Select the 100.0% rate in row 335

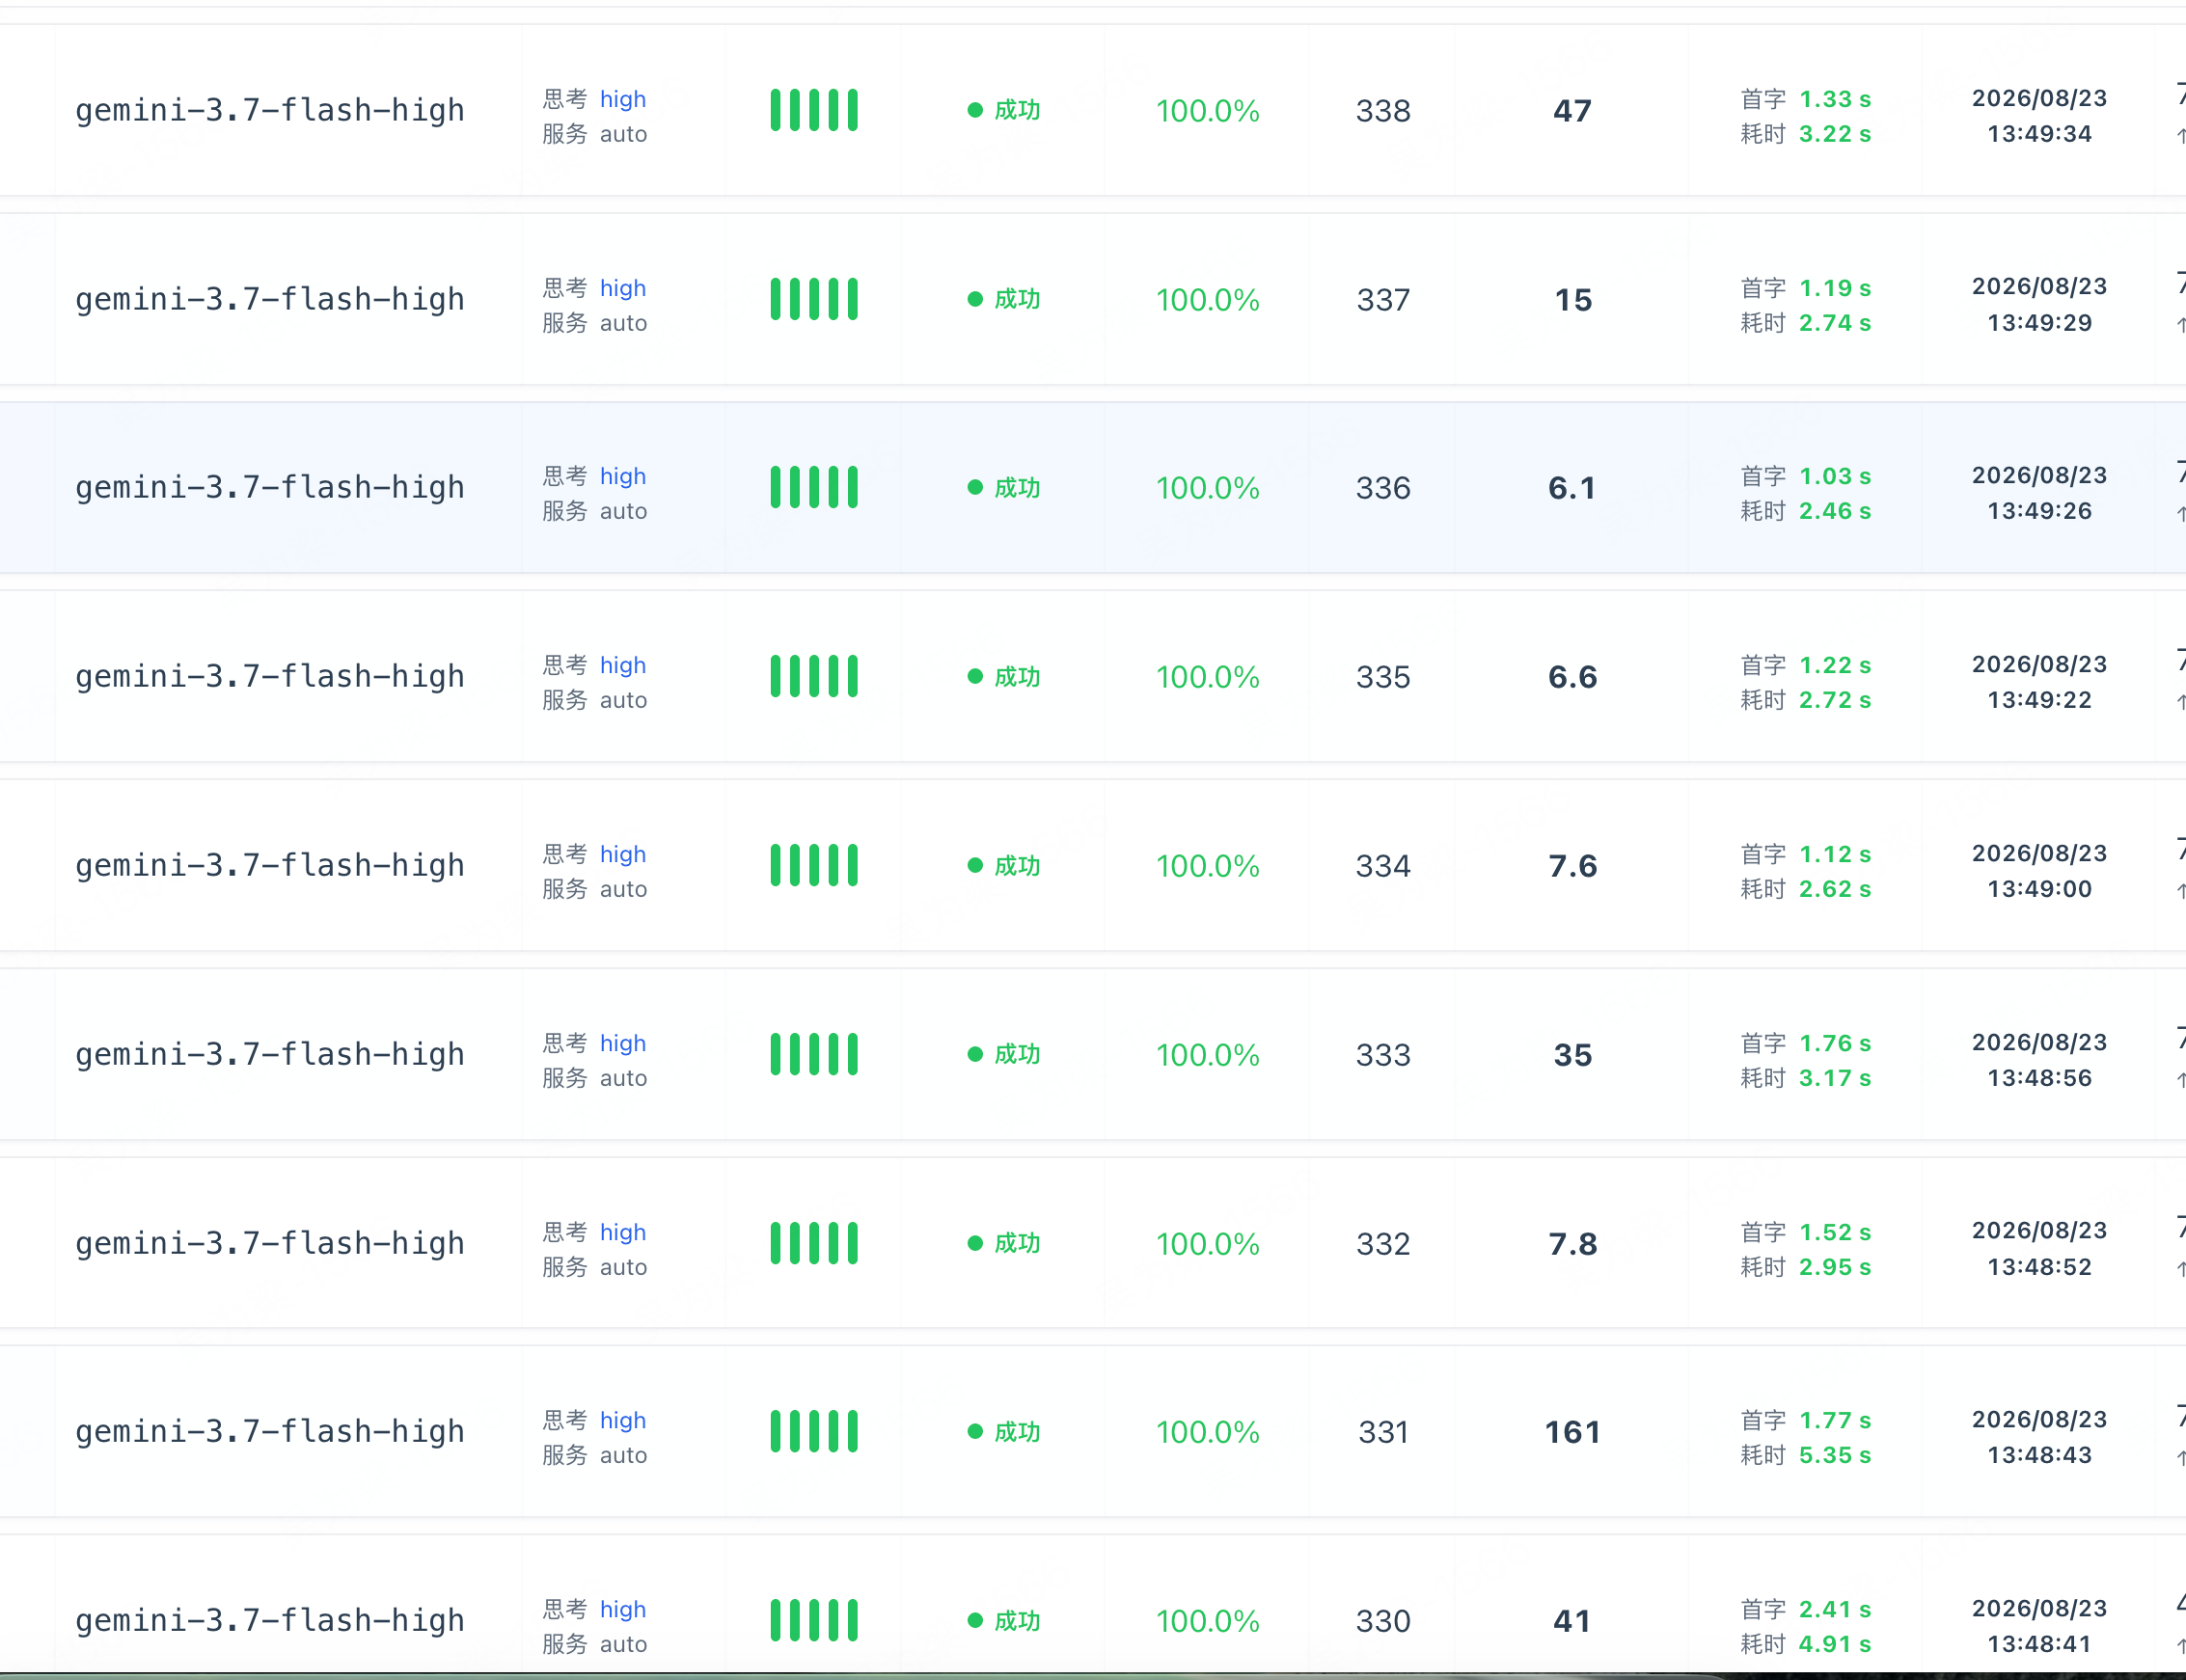(x=1207, y=677)
